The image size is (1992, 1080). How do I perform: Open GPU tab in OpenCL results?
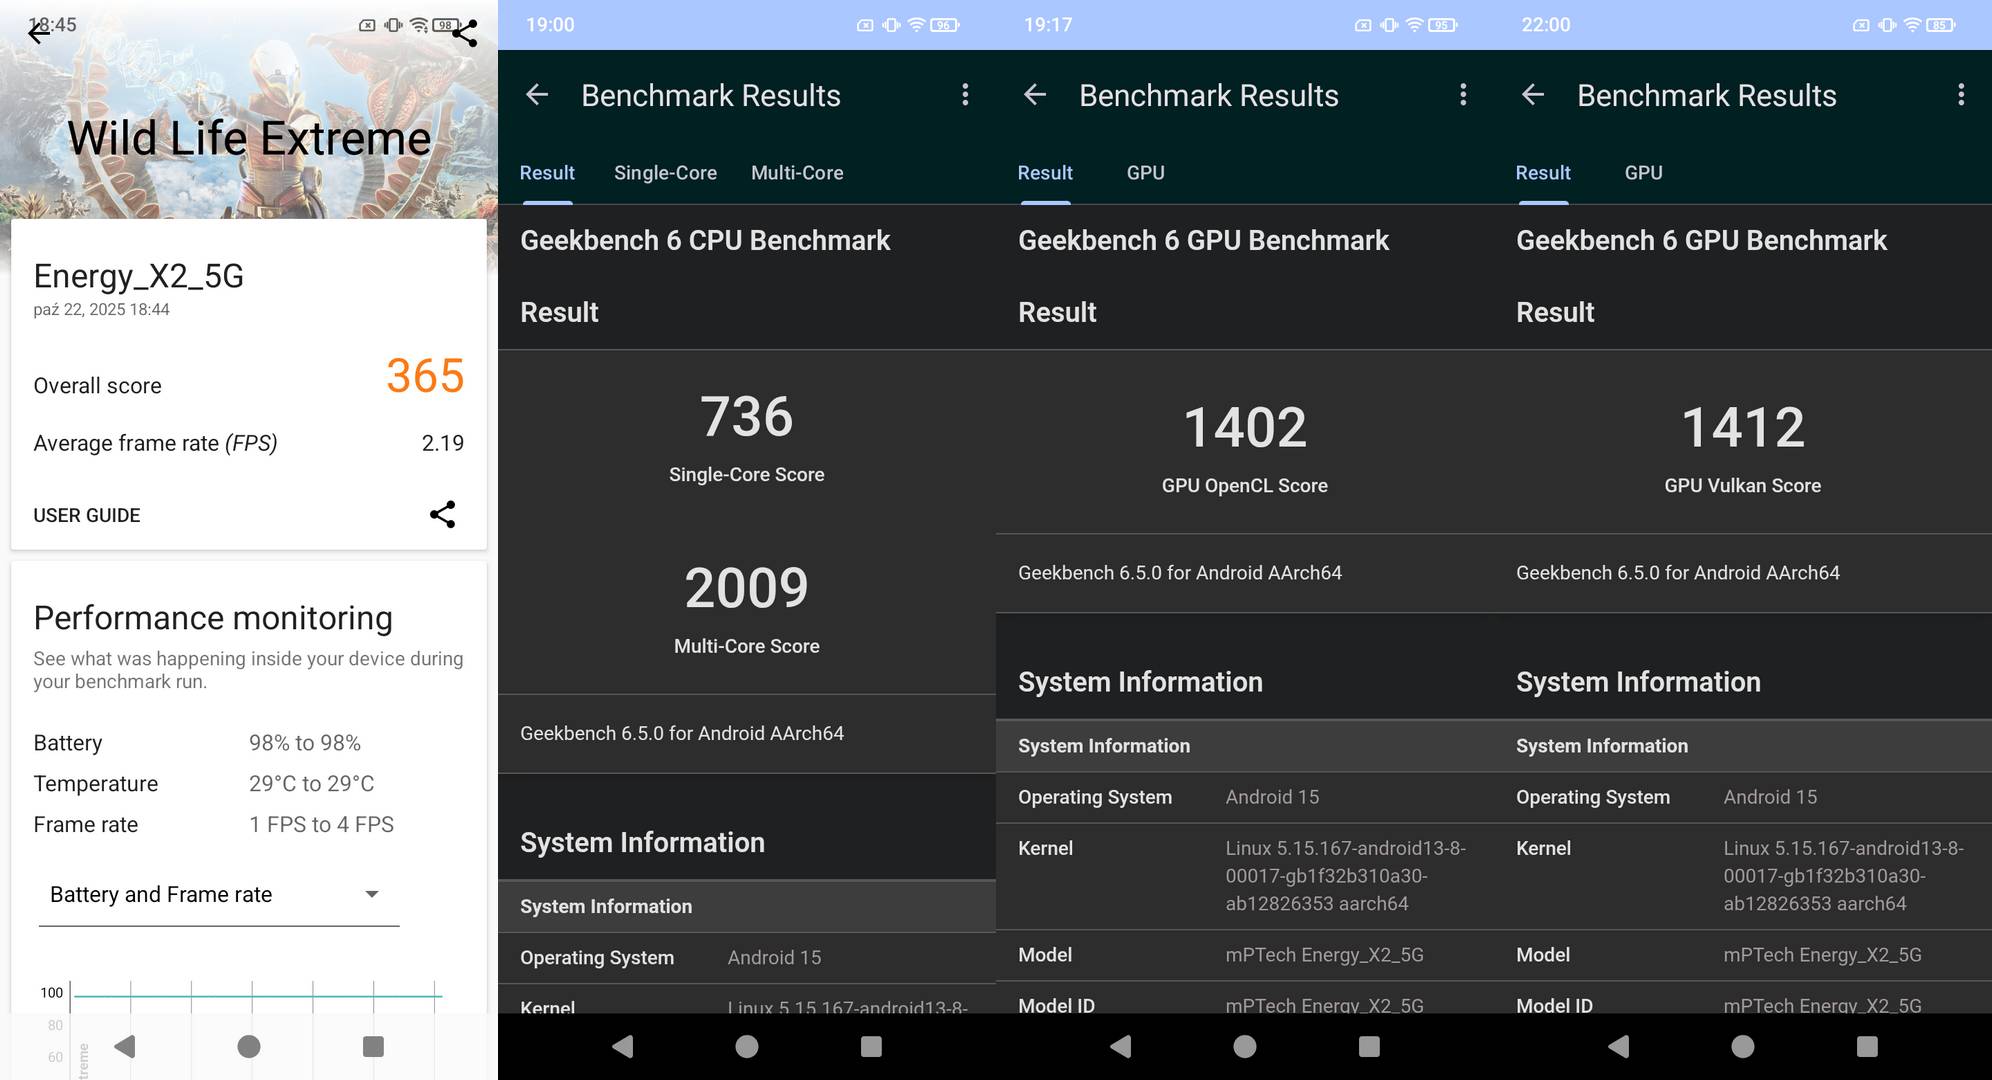click(1145, 173)
